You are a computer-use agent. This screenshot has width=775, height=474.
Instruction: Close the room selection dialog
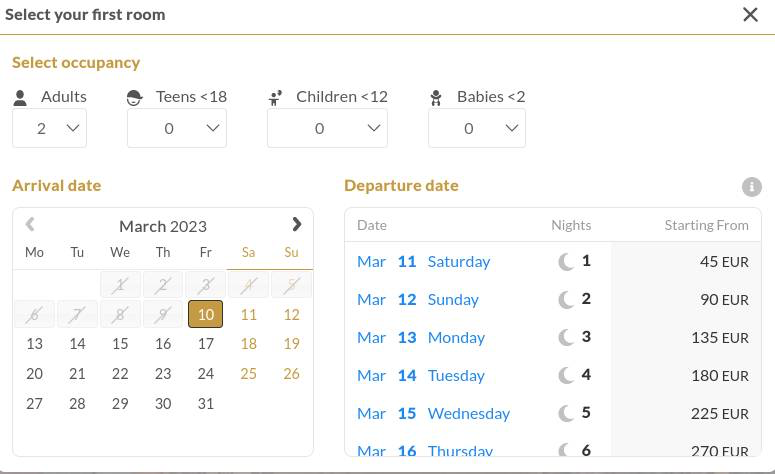[x=750, y=15]
